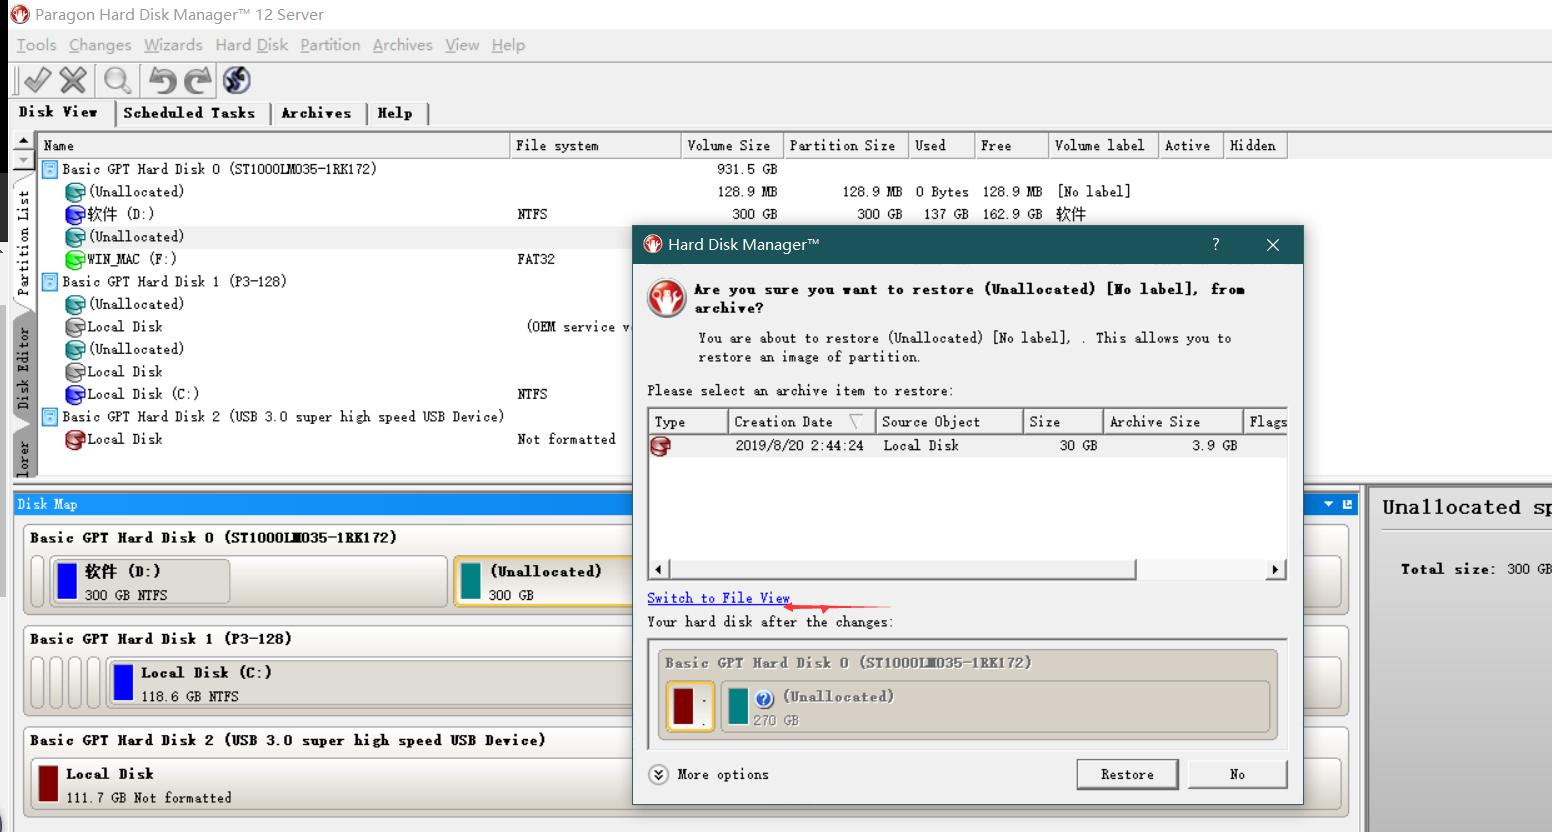
Task: Sort the partition list by File system column
Action: [x=595, y=146]
